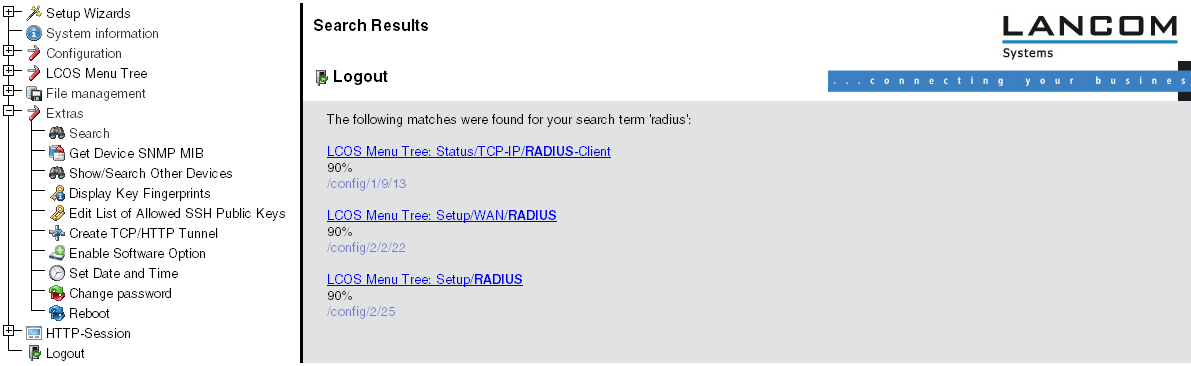
Task: Expand the Configuration tree node
Action: tap(8, 51)
